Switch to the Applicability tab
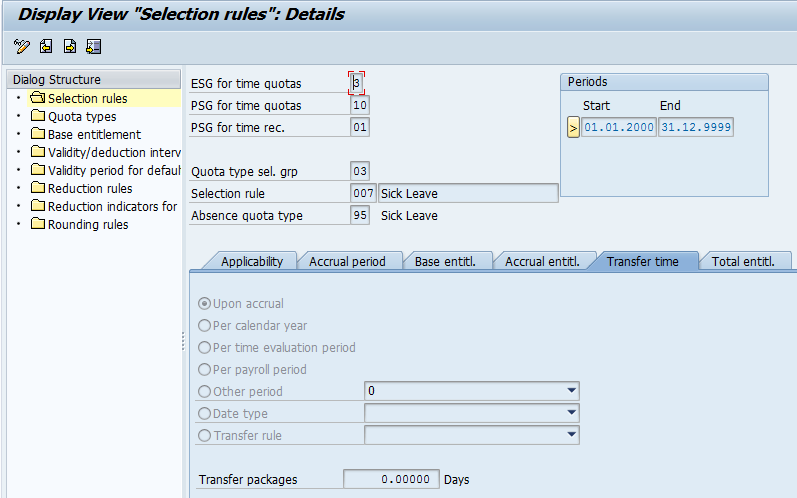 tap(251, 261)
